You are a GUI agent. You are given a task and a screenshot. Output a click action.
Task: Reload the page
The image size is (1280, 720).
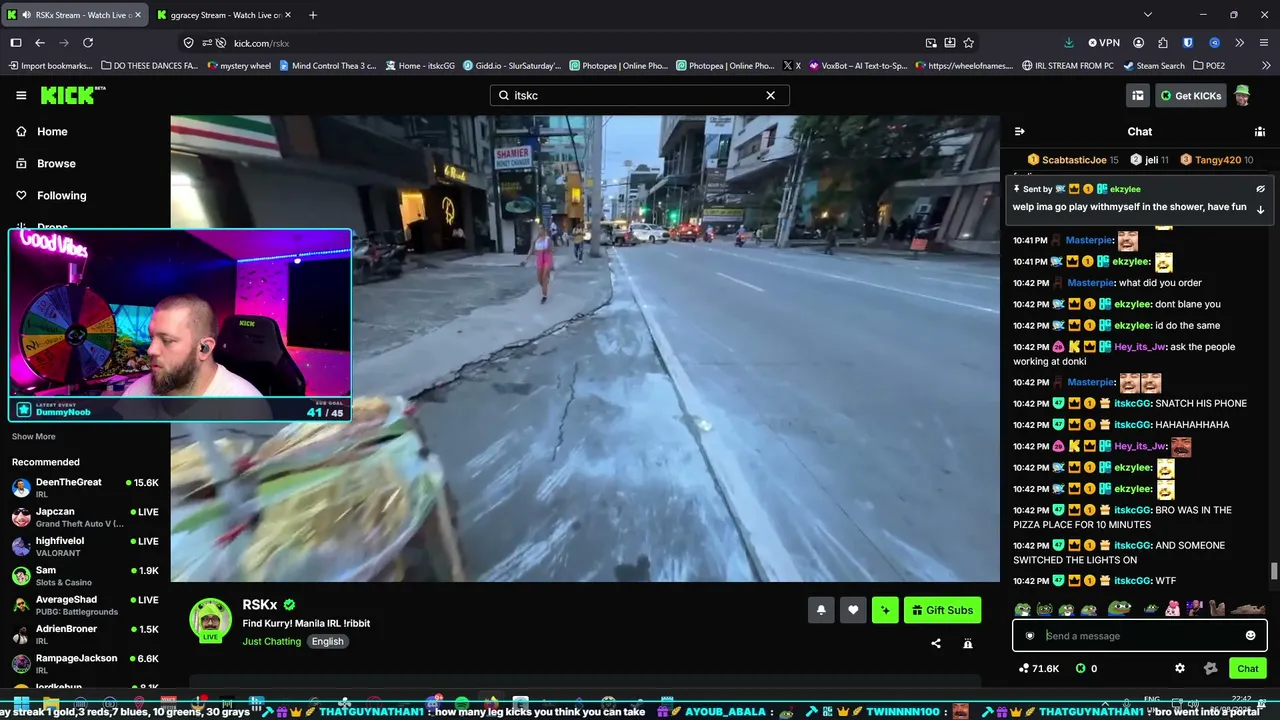pos(88,43)
